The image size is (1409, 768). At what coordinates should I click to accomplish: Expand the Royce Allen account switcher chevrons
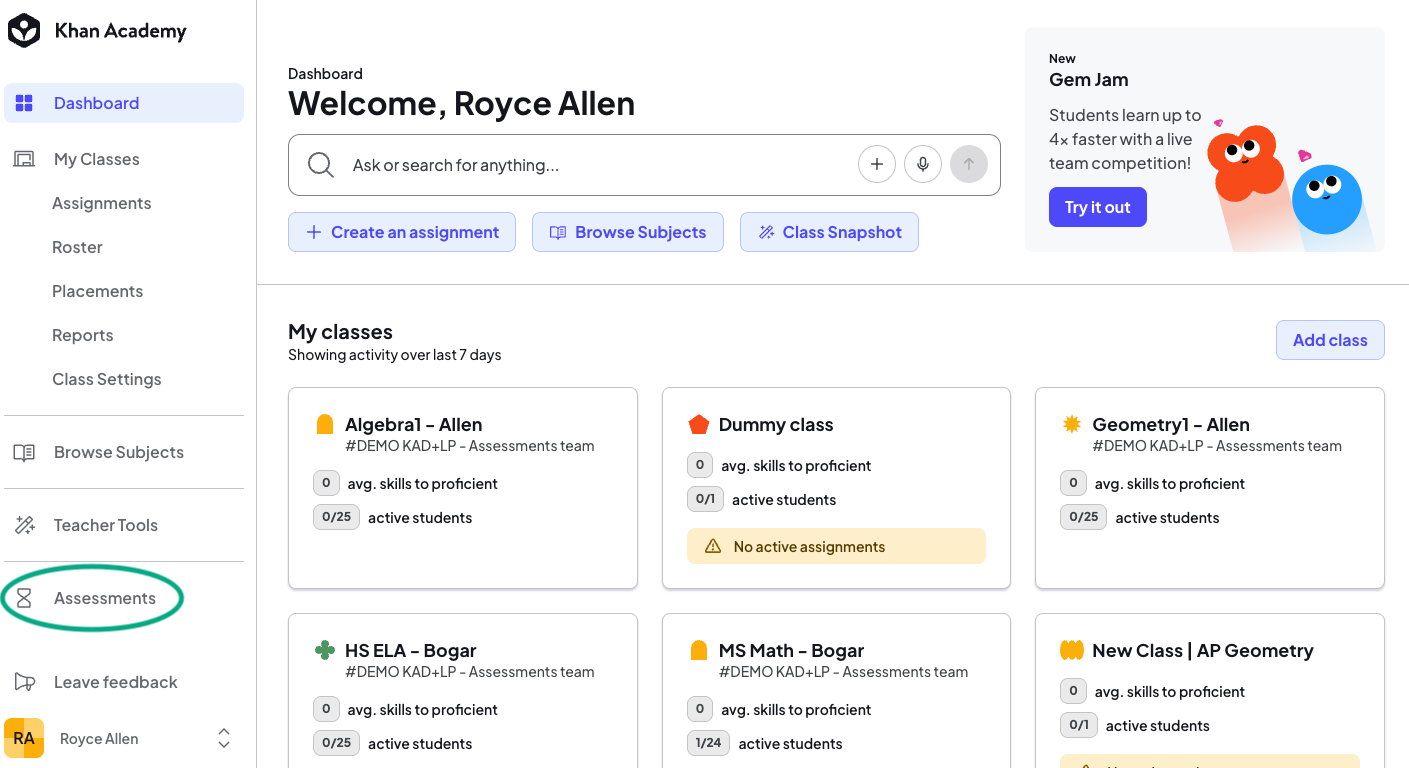224,738
